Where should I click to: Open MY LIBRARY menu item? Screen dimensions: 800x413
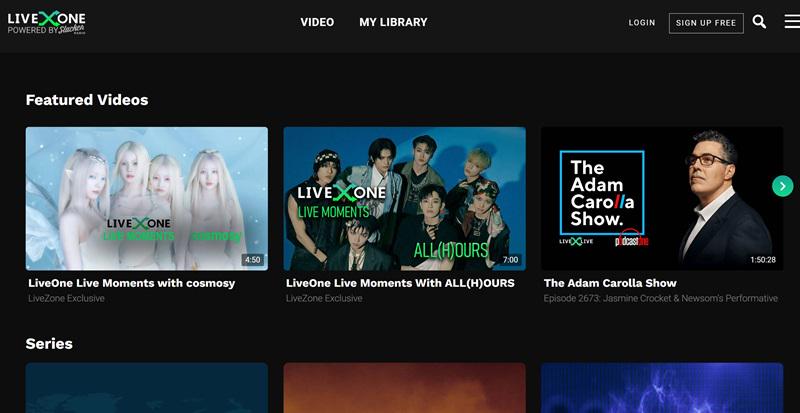click(x=393, y=22)
